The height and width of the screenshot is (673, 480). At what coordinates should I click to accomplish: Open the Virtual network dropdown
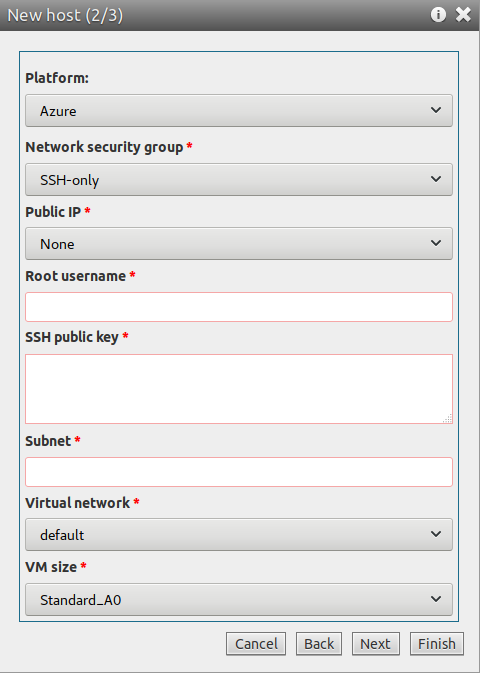(x=239, y=534)
